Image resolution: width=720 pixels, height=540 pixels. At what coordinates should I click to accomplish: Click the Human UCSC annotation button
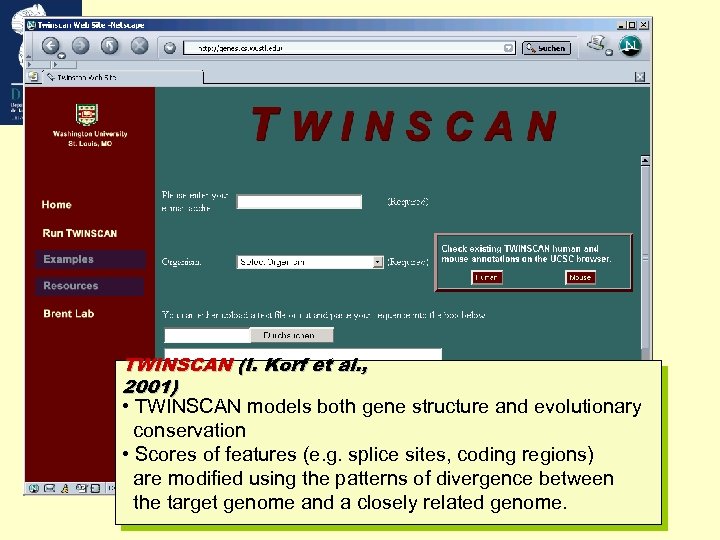[x=487, y=277]
